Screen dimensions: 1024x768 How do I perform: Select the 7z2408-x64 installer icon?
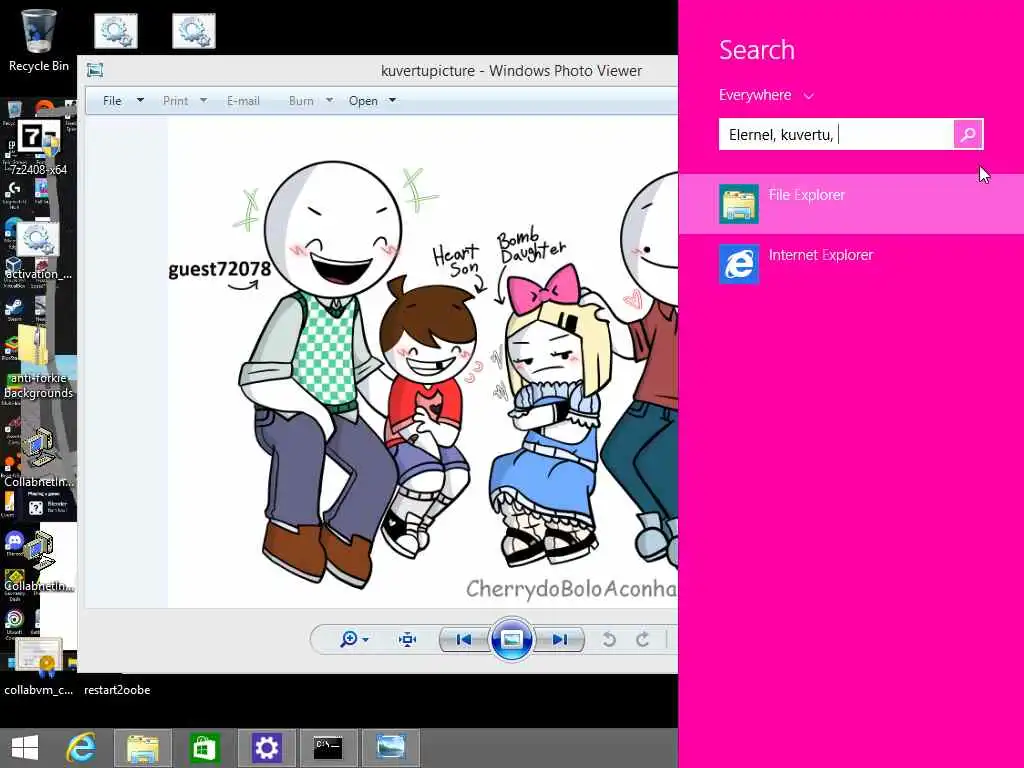[x=39, y=148]
